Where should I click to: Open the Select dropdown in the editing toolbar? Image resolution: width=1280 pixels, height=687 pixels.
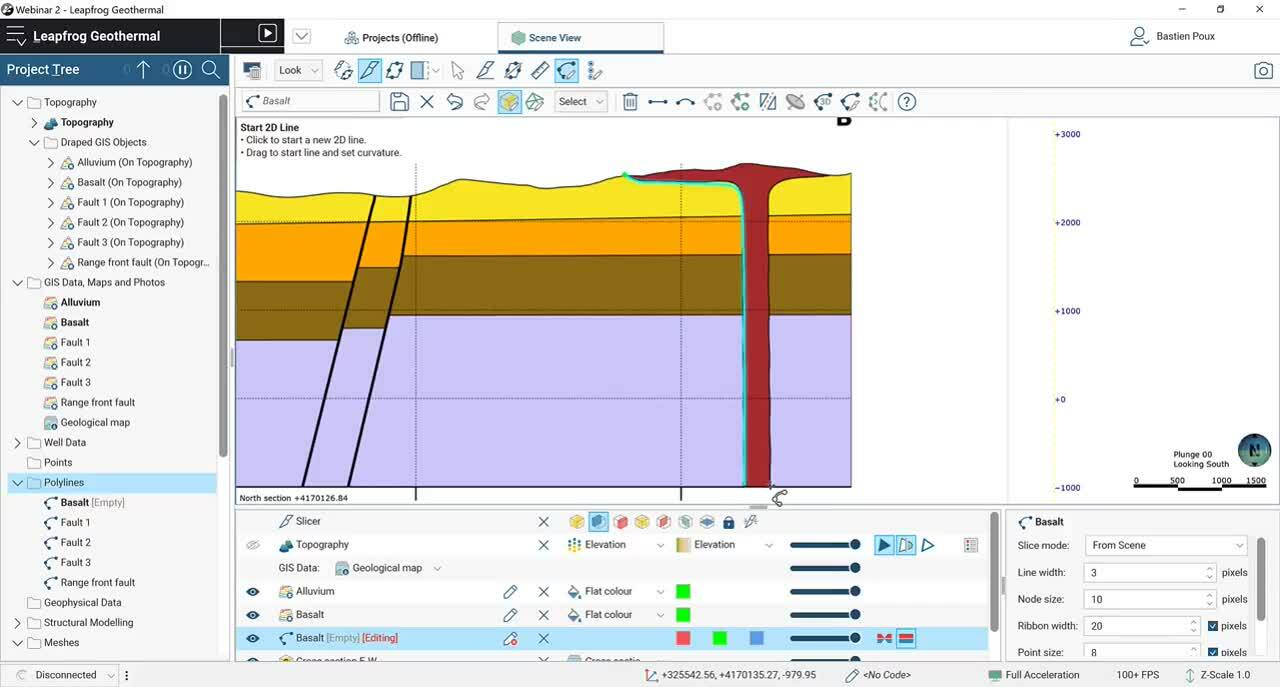click(581, 101)
